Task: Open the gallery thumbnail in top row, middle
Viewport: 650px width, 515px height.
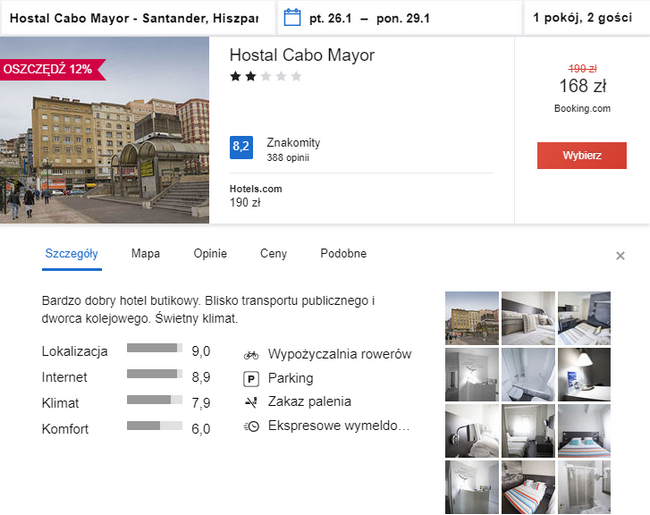Action: tap(528, 318)
